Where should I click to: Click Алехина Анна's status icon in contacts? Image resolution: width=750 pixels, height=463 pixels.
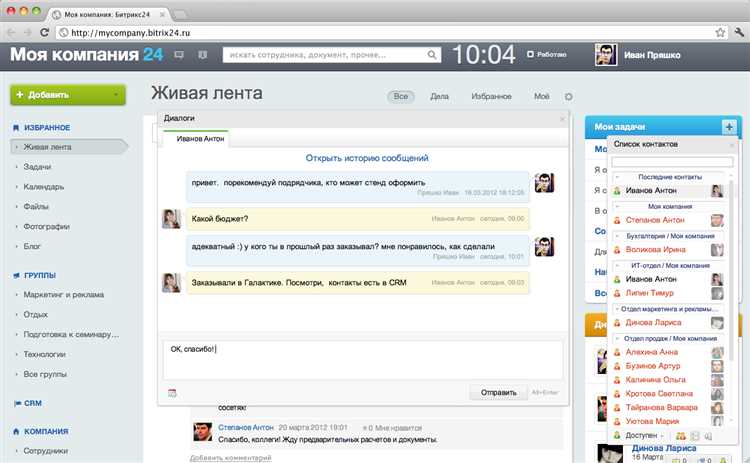click(x=617, y=352)
